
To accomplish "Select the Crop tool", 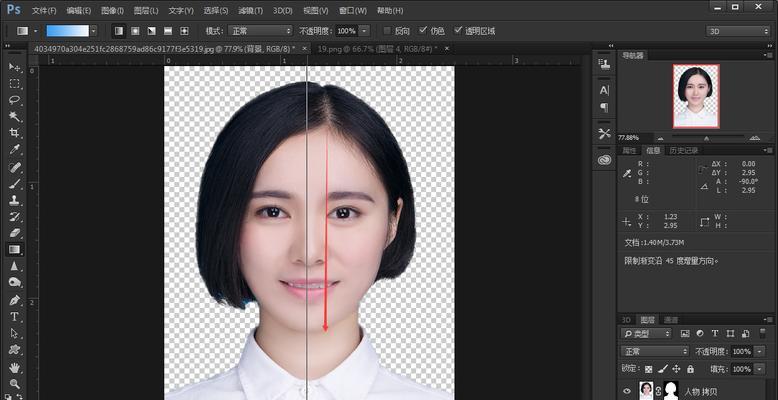I will coord(15,133).
